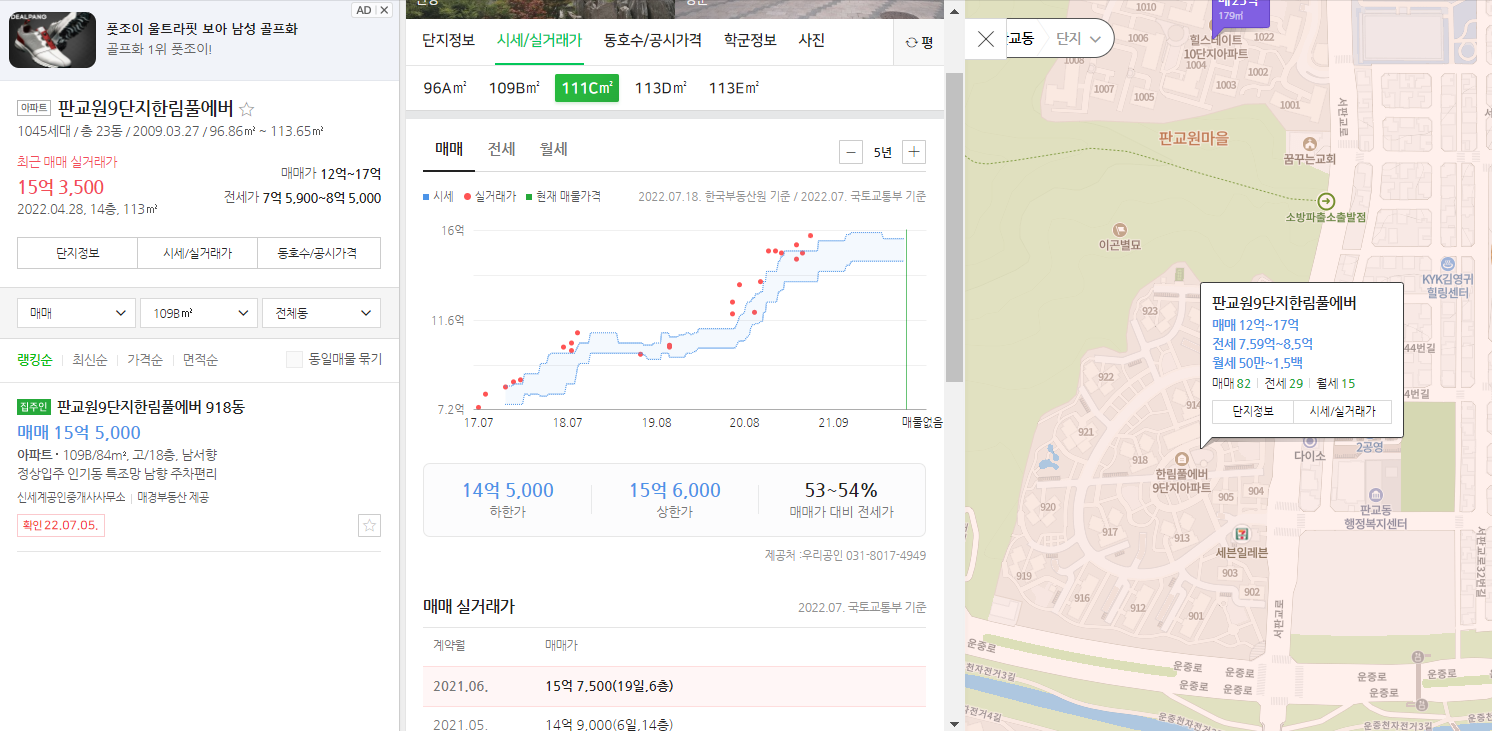Viewport: 1492px width, 731px height.
Task: Close the map filter with X icon
Action: (x=985, y=39)
